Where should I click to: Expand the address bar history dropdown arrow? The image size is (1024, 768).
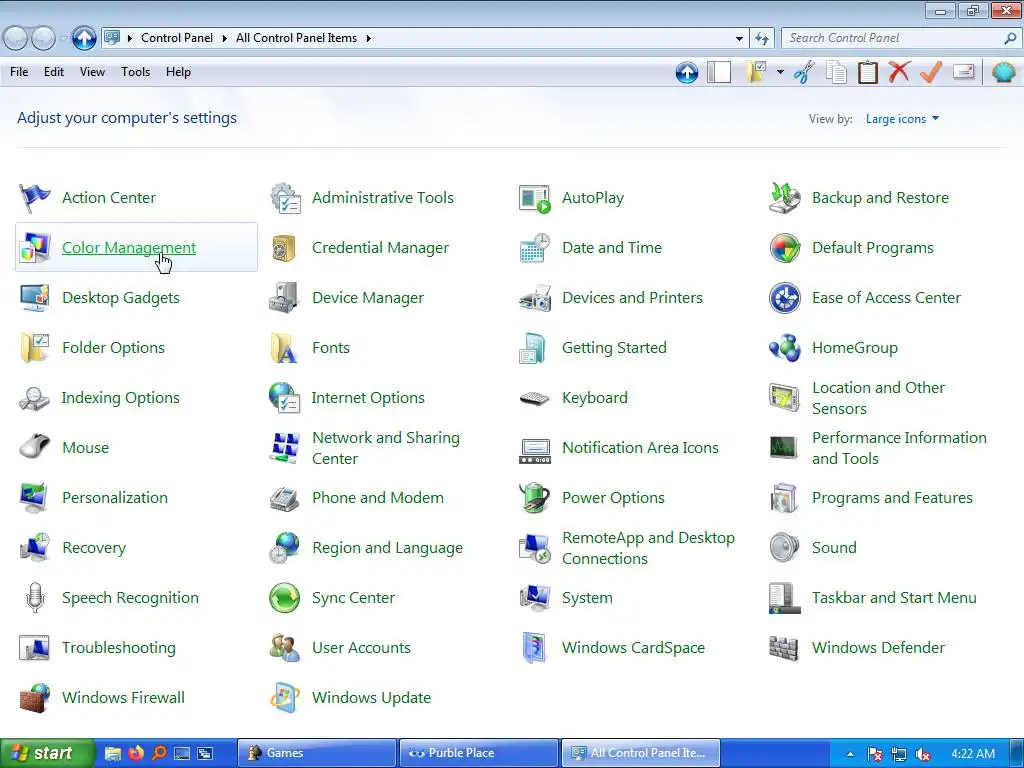pos(739,39)
